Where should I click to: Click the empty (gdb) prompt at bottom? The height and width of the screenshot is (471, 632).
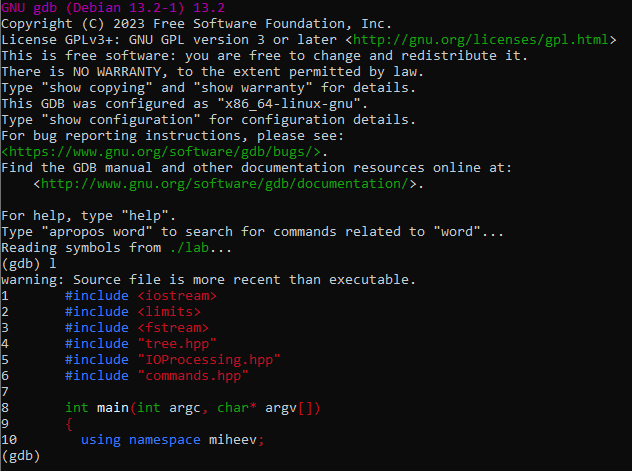[x=20, y=456]
